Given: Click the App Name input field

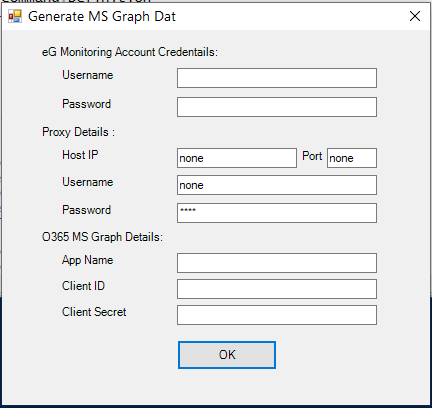Looking at the screenshot, I should [x=277, y=263].
